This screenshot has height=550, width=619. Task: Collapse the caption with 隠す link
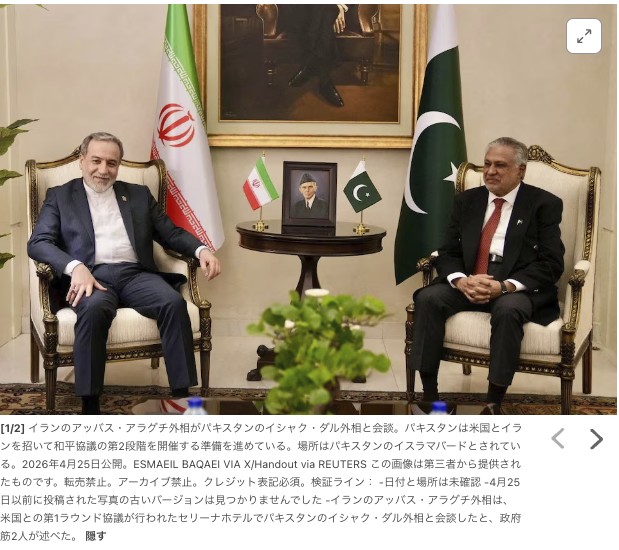[x=96, y=536]
